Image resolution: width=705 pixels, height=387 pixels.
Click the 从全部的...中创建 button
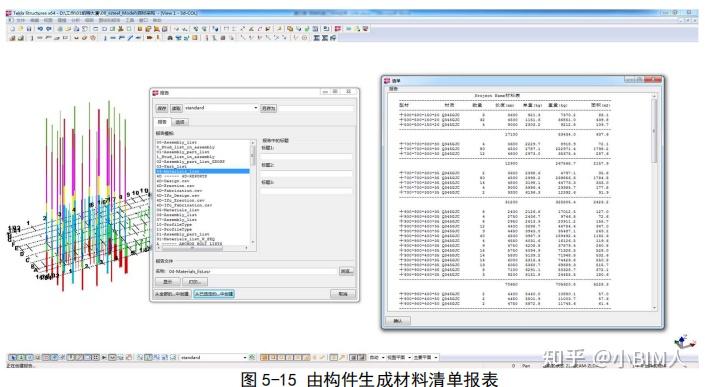[x=173, y=294]
